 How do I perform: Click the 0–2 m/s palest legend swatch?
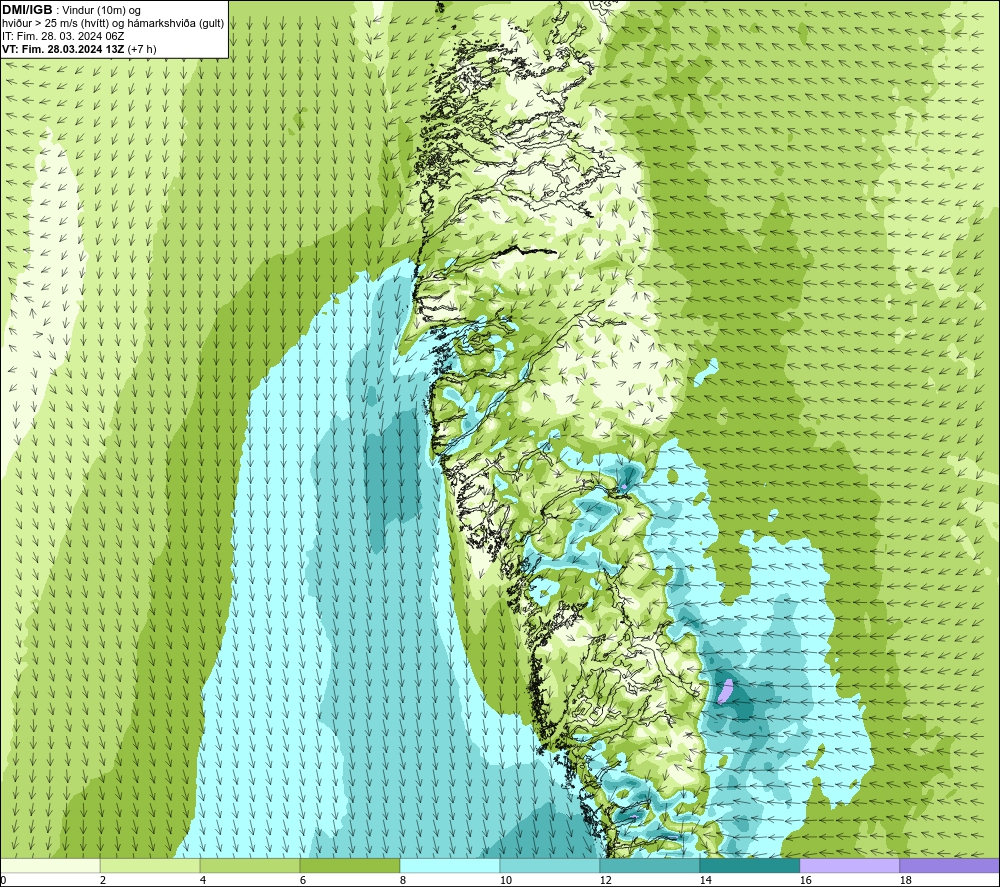point(50,865)
